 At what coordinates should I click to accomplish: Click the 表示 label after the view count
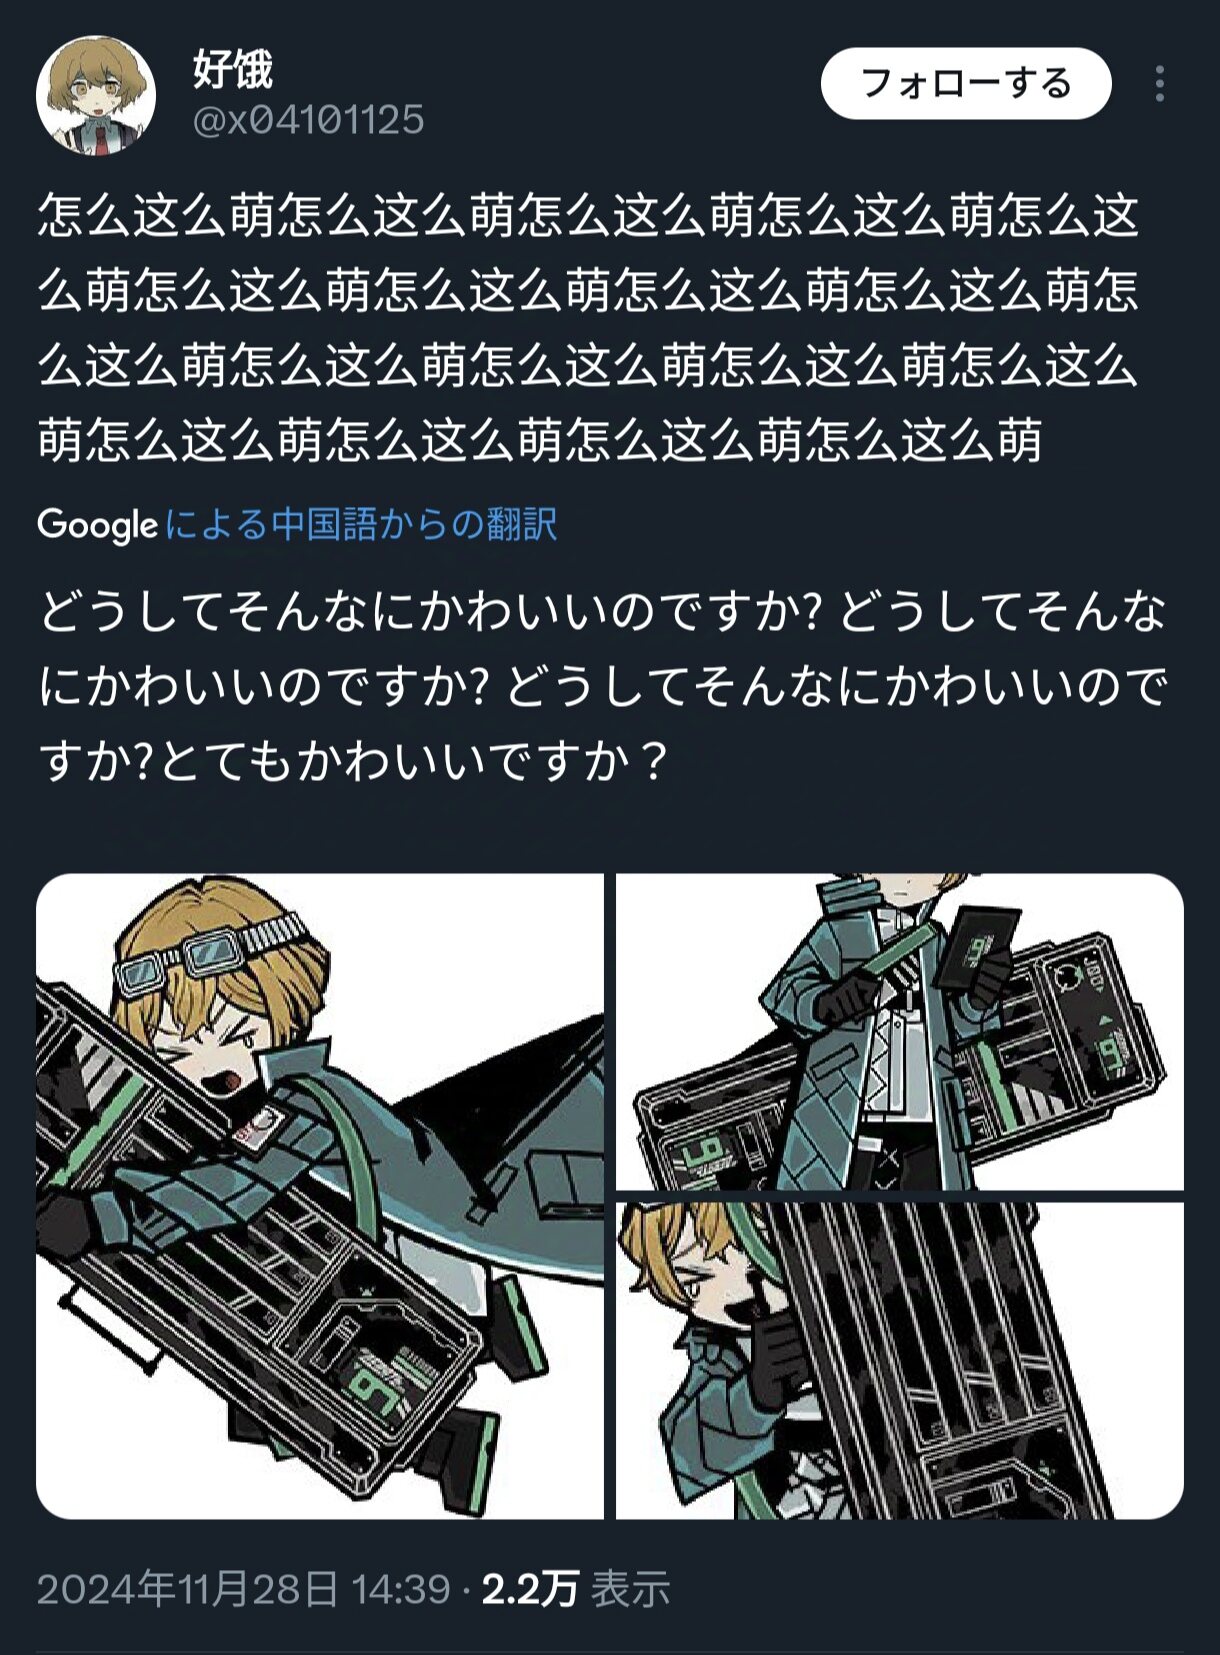pyautogui.click(x=630, y=1589)
